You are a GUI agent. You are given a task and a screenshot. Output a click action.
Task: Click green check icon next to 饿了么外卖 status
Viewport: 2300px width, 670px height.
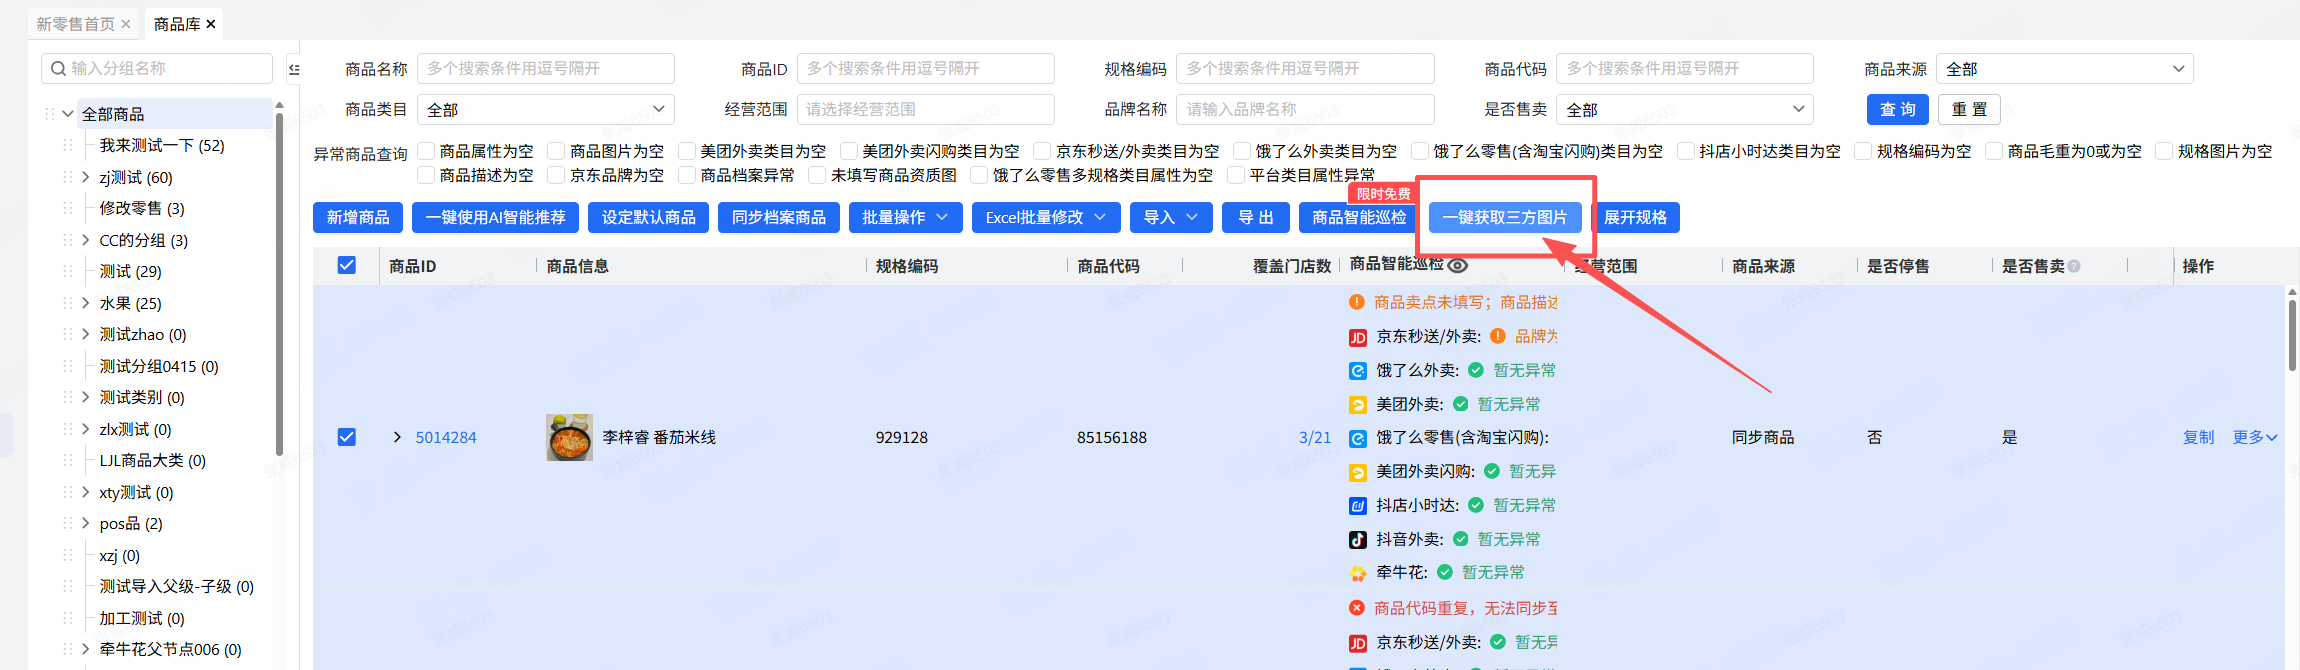coord(1476,370)
